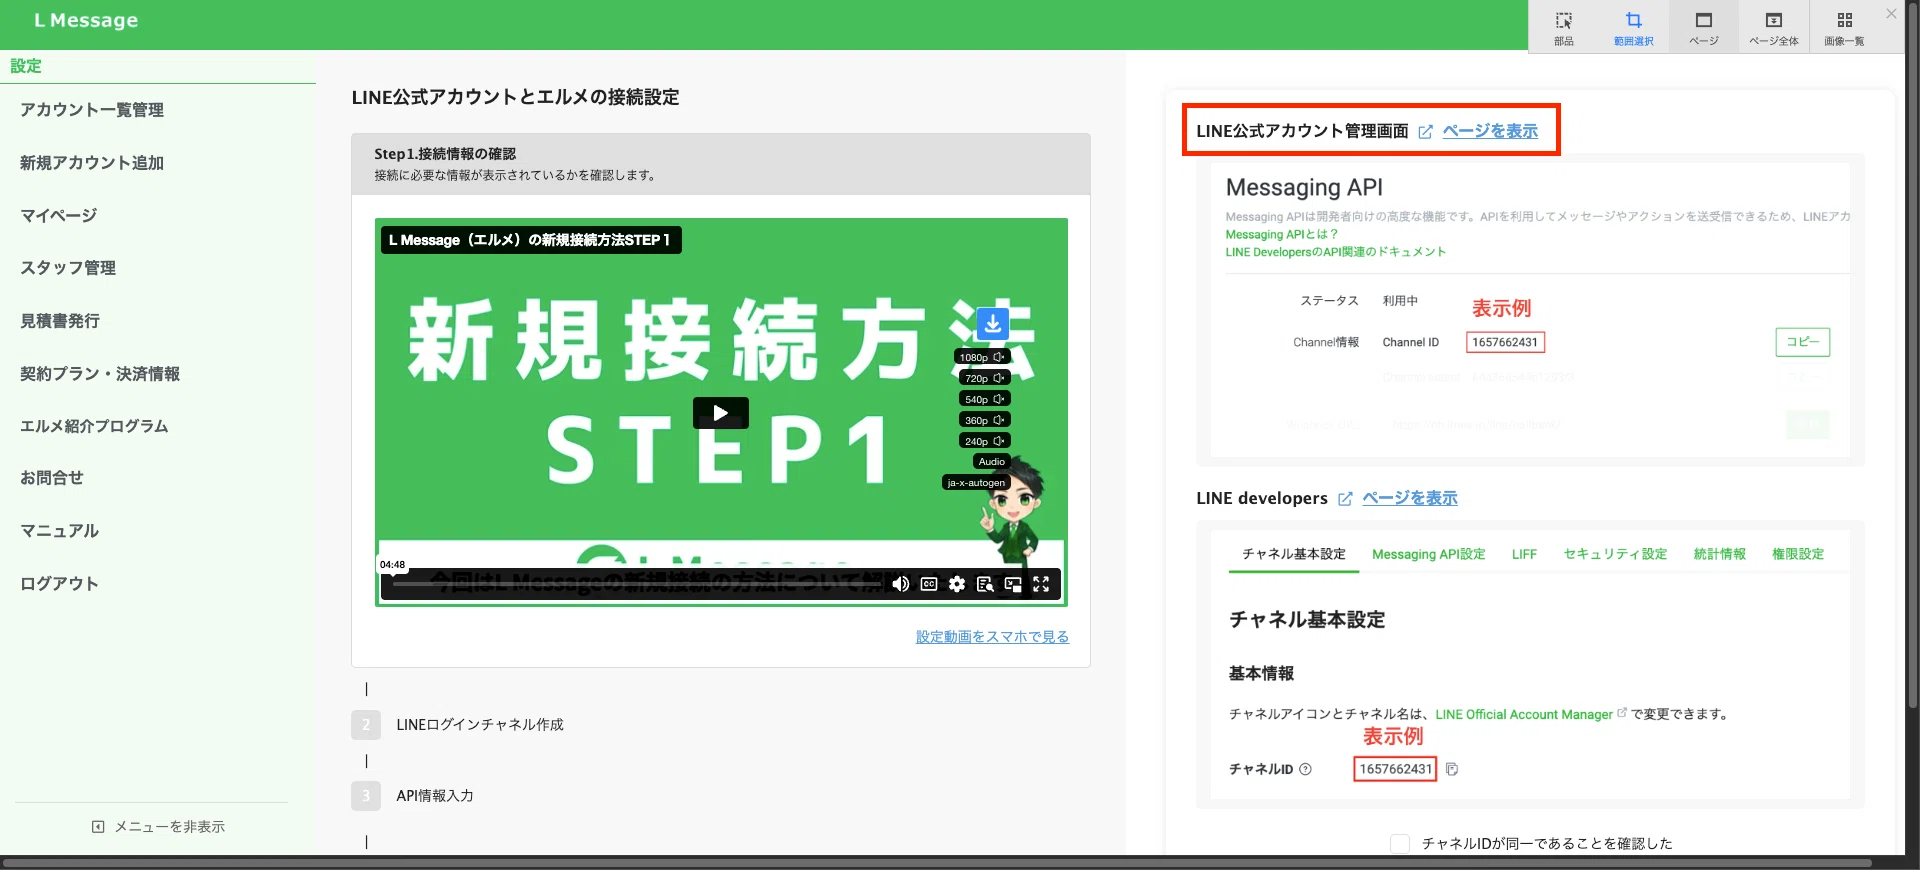
Task: Open the セキュリティ設定 tab
Action: 1615,554
